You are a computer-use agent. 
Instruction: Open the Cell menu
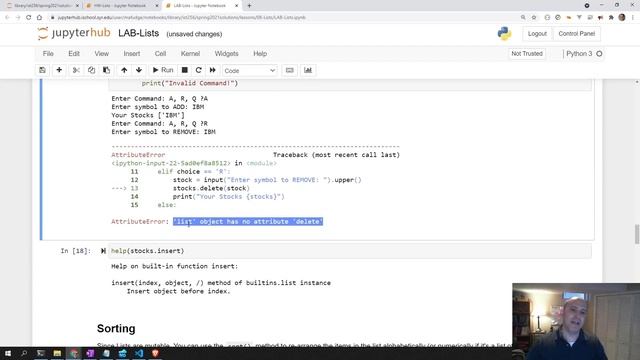pos(160,53)
